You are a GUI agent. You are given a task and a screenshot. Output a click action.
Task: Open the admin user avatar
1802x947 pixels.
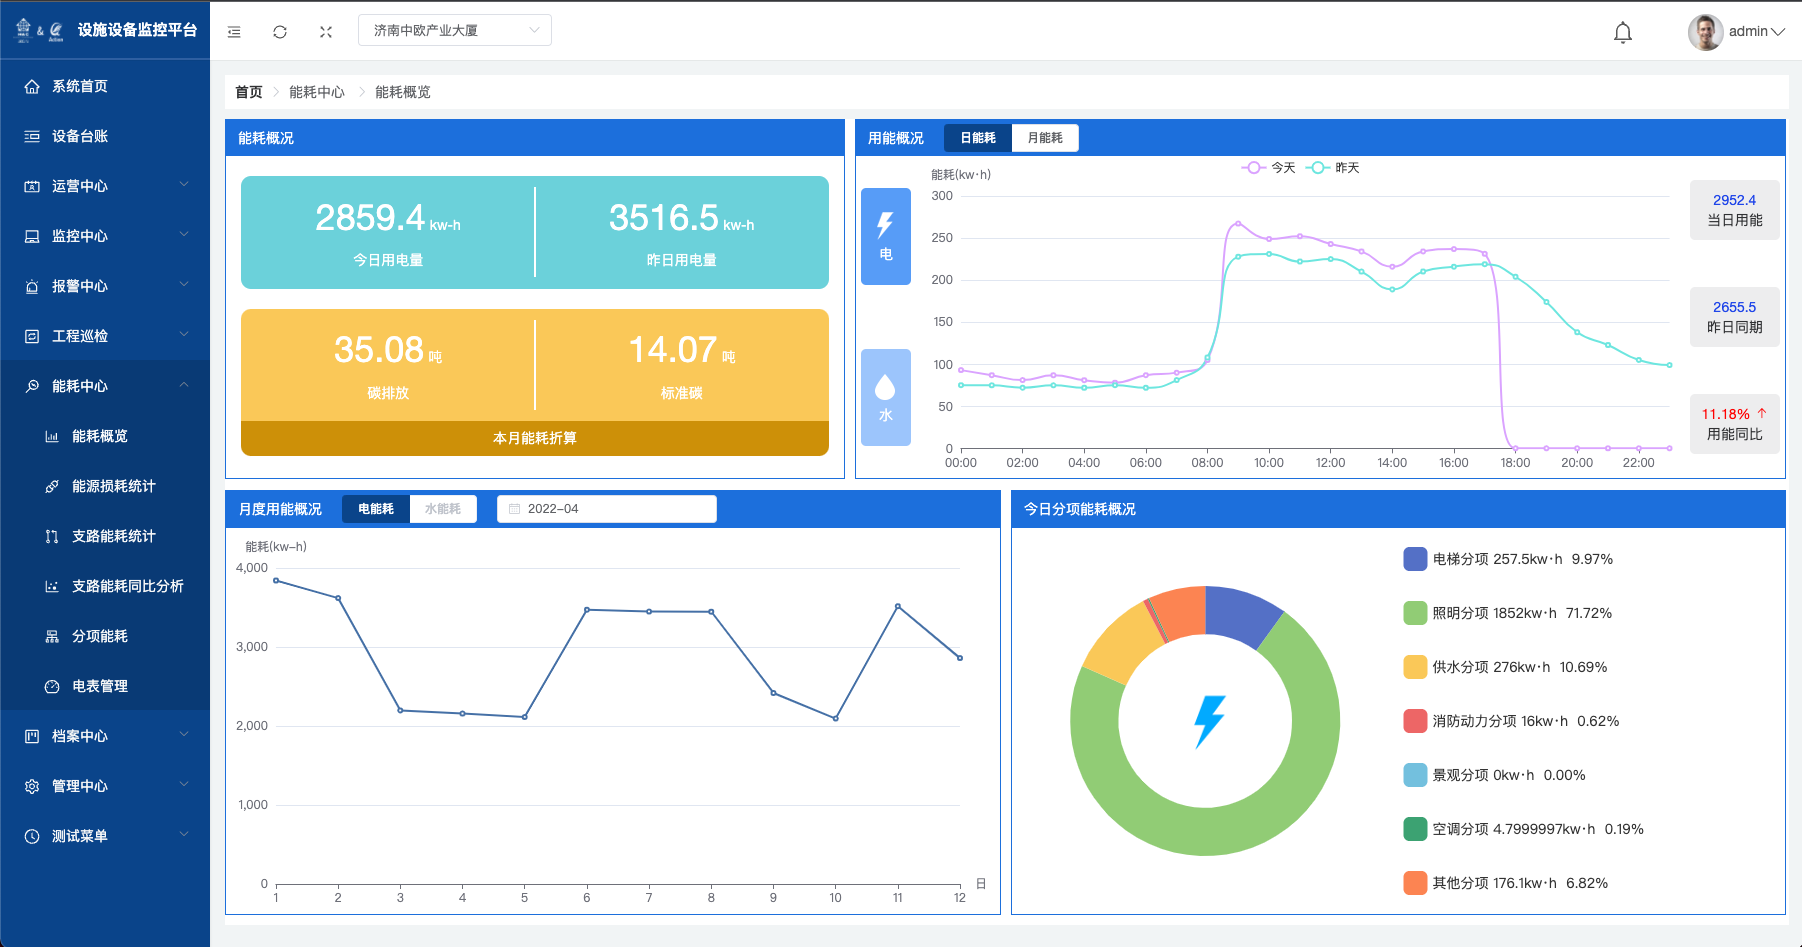(1704, 32)
